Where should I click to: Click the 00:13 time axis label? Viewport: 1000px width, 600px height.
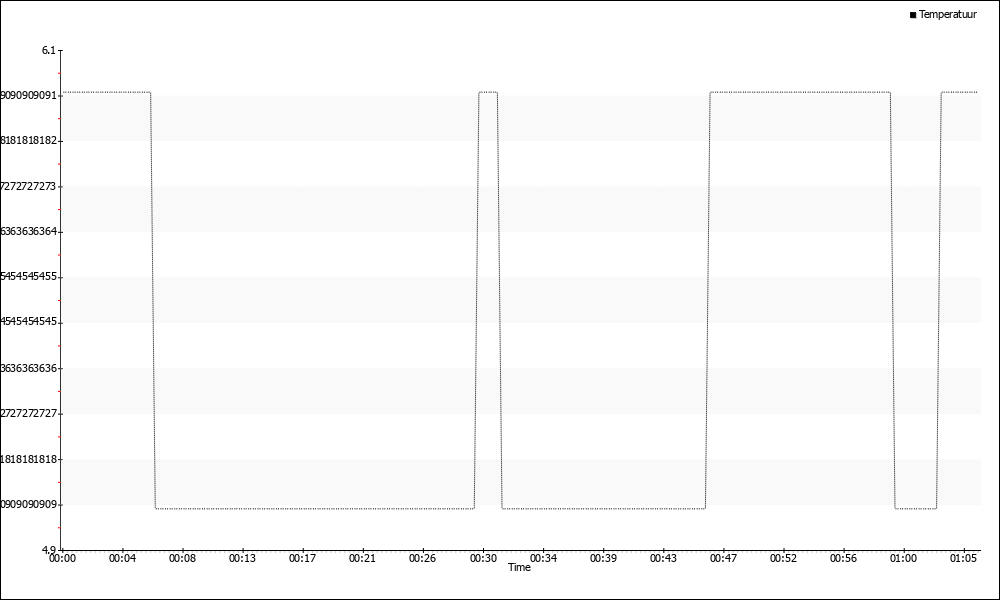[242, 559]
